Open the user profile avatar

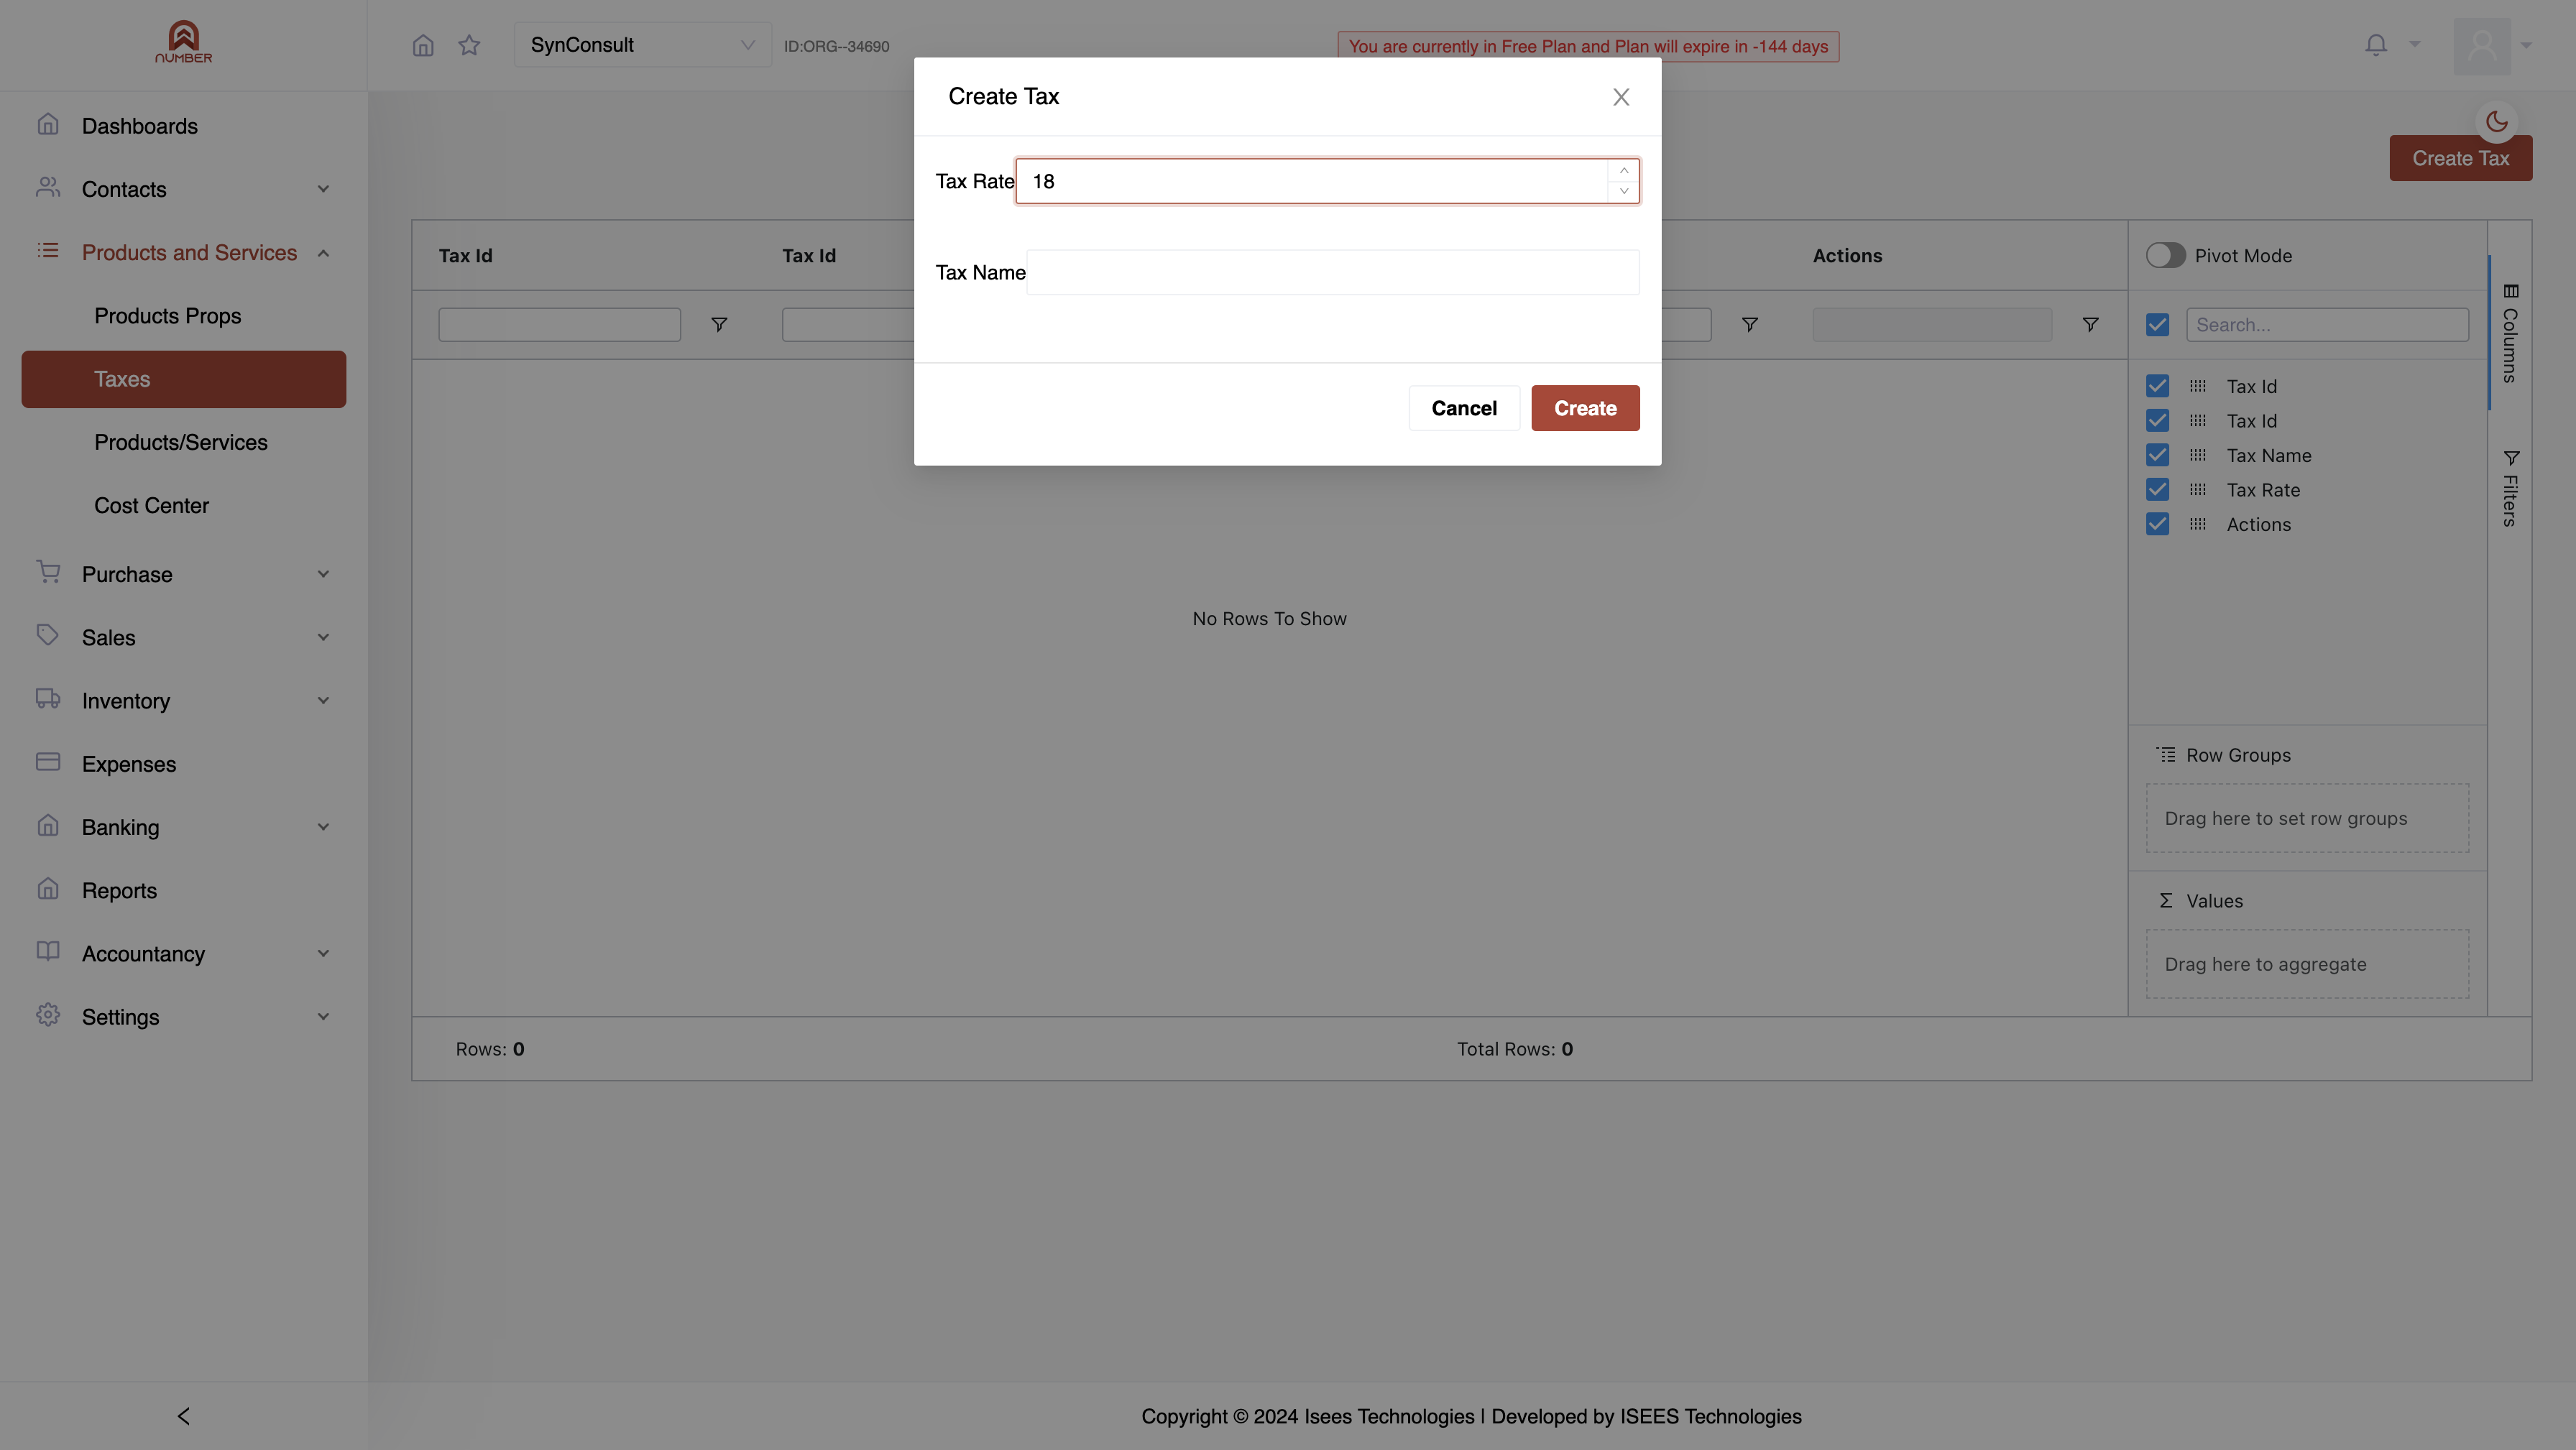(2482, 45)
